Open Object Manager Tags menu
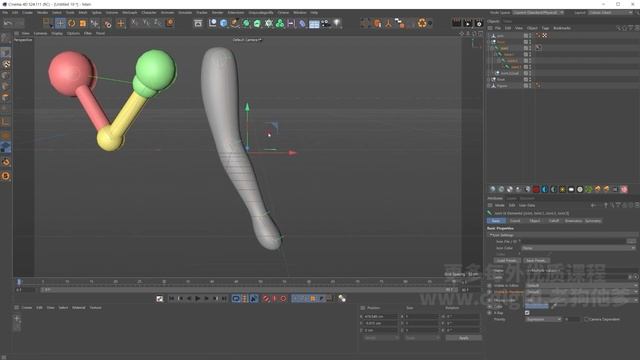 pyautogui.click(x=545, y=28)
